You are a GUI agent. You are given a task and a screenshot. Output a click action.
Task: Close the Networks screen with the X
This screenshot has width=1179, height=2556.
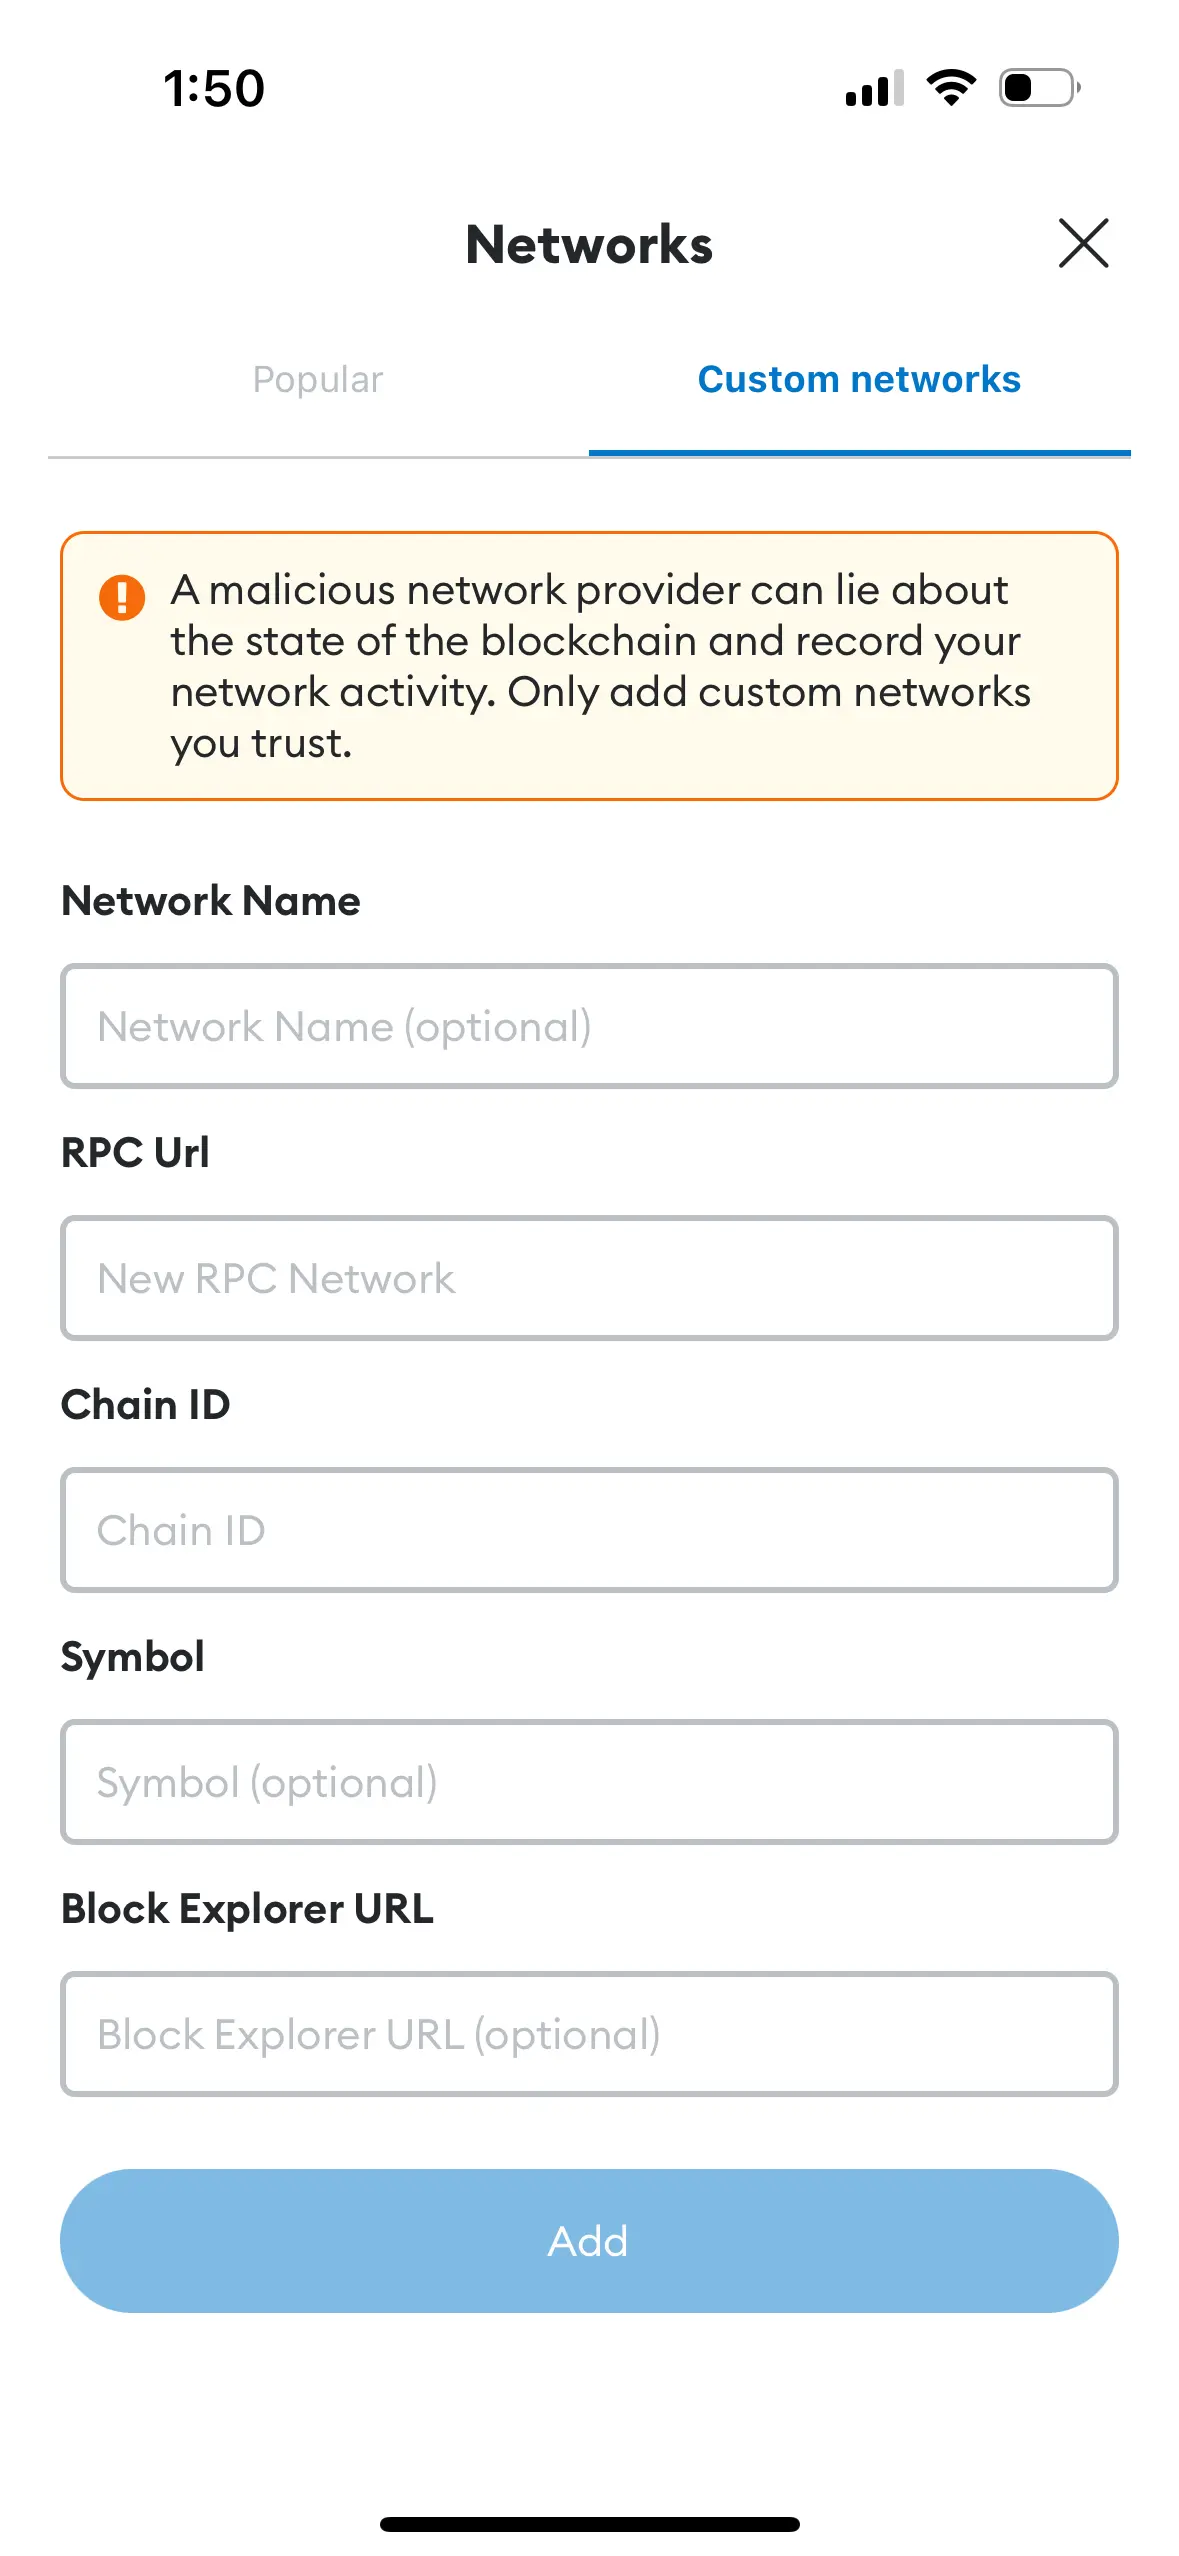pyautogui.click(x=1083, y=243)
